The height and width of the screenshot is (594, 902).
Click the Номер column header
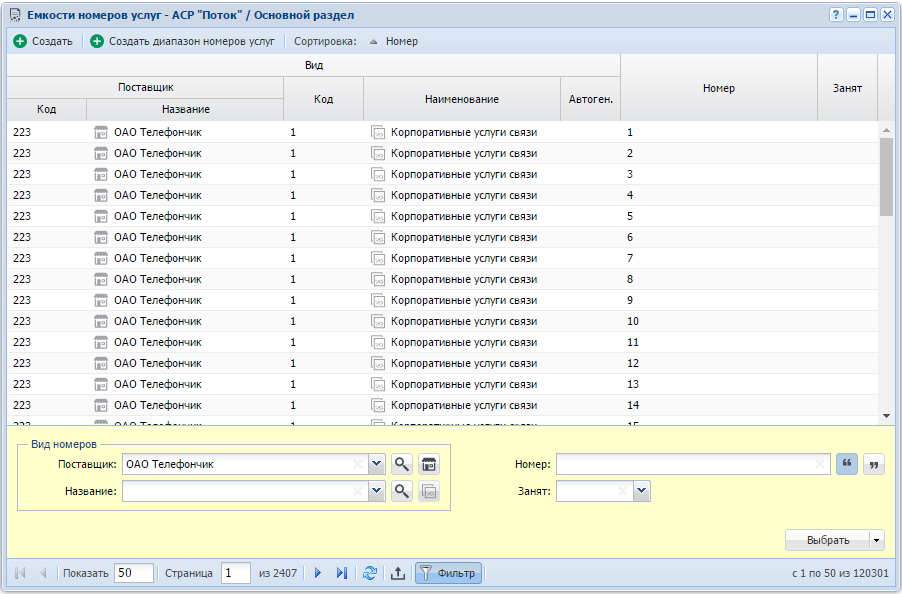[718, 88]
